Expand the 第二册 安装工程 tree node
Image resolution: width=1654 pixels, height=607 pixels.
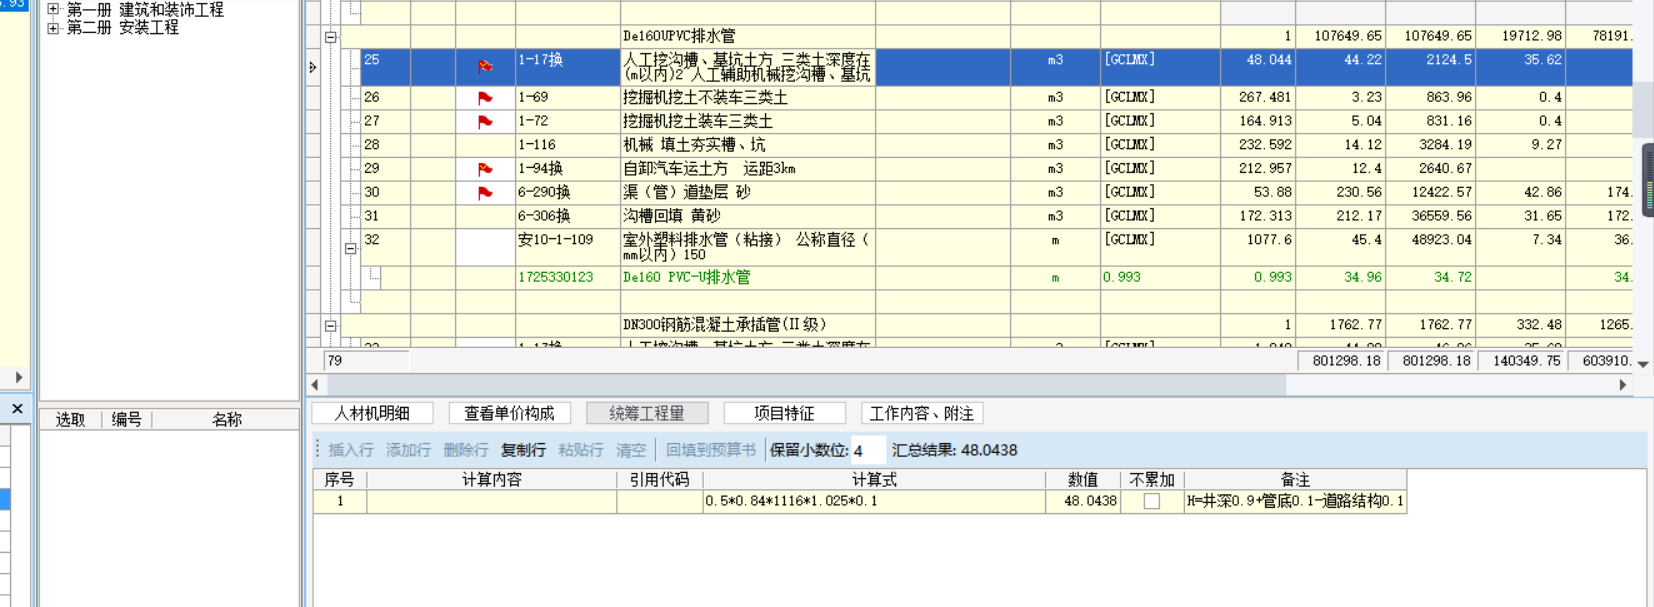pos(54,28)
